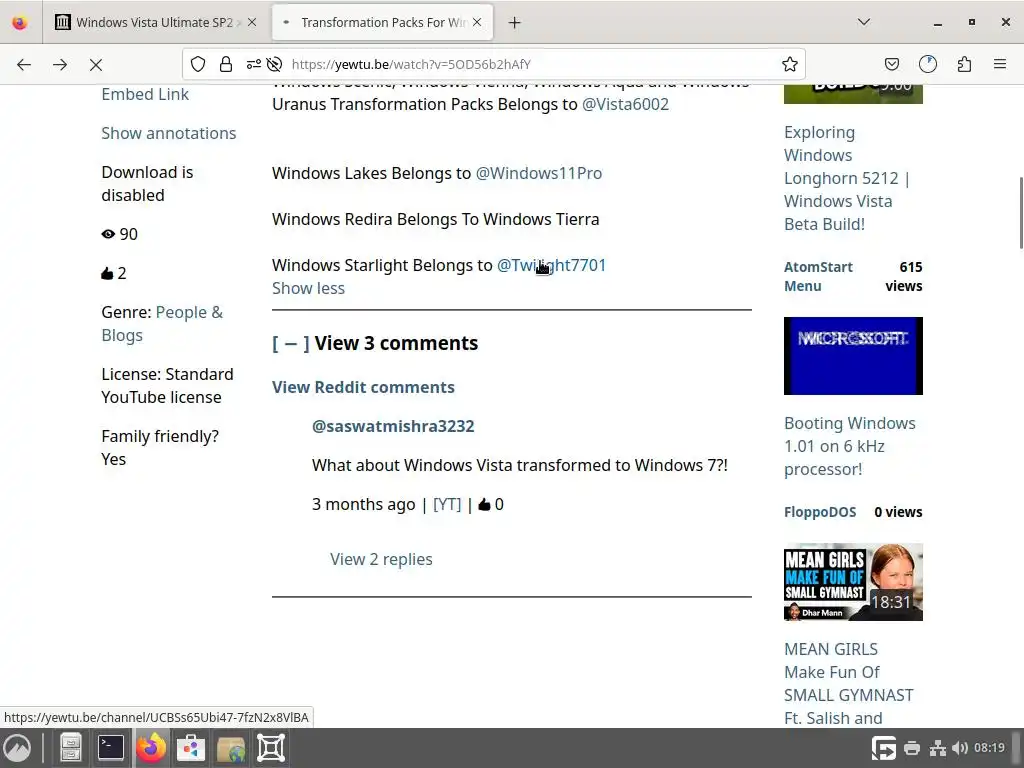The image size is (1024, 768).
Task: Open Save to Pocket in the toolbar
Action: pyautogui.click(x=891, y=64)
